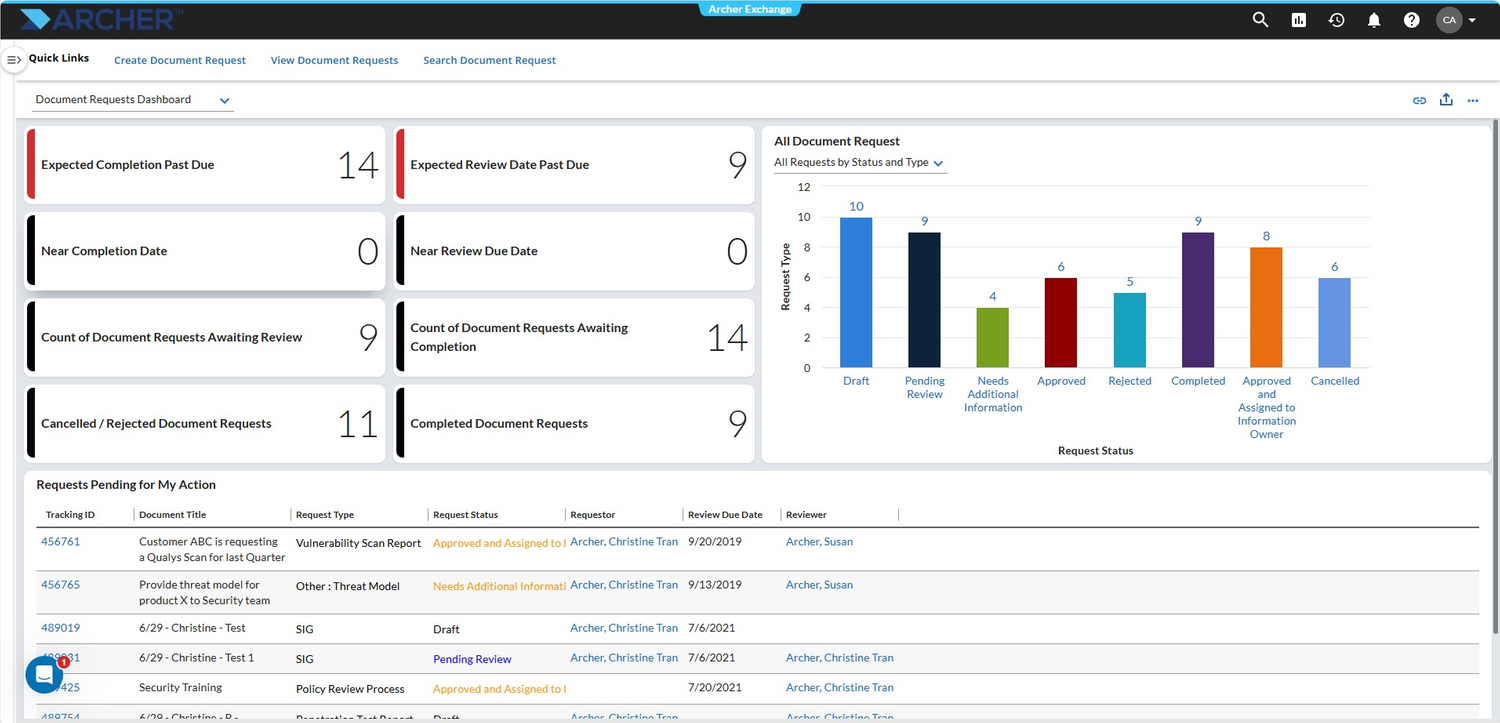Click the 'Vulnerability Scan Report' cell
The height and width of the screenshot is (723, 1500).
[358, 543]
